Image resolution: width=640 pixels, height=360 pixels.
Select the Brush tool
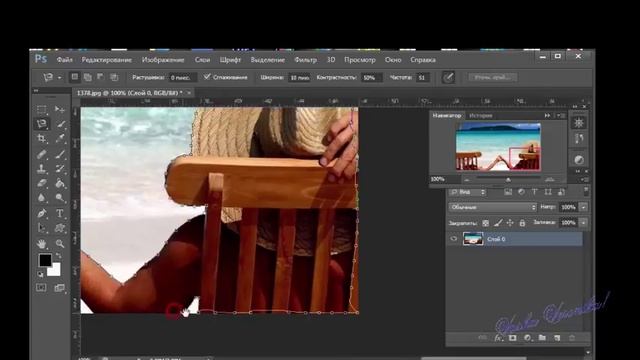60,154
